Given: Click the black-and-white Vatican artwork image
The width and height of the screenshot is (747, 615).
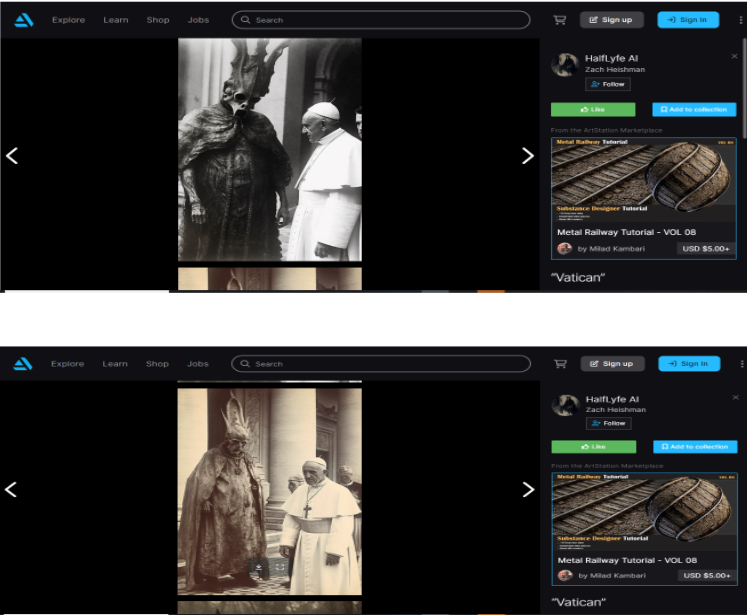Looking at the screenshot, I should point(270,150).
